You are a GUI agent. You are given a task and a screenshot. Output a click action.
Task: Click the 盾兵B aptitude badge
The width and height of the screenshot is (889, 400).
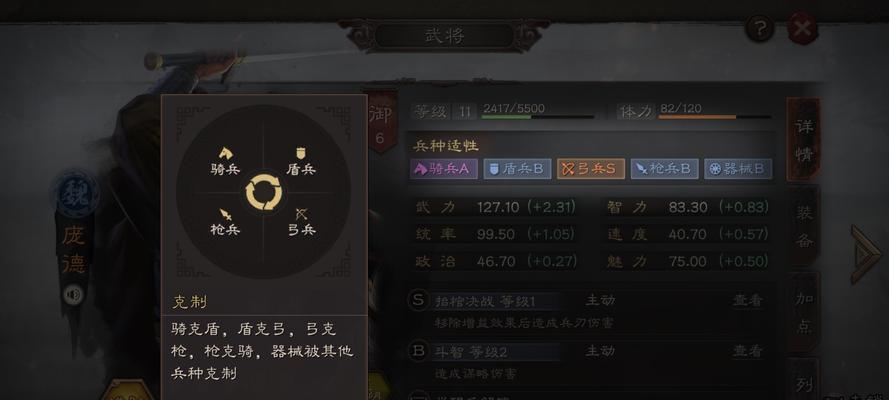(x=517, y=169)
